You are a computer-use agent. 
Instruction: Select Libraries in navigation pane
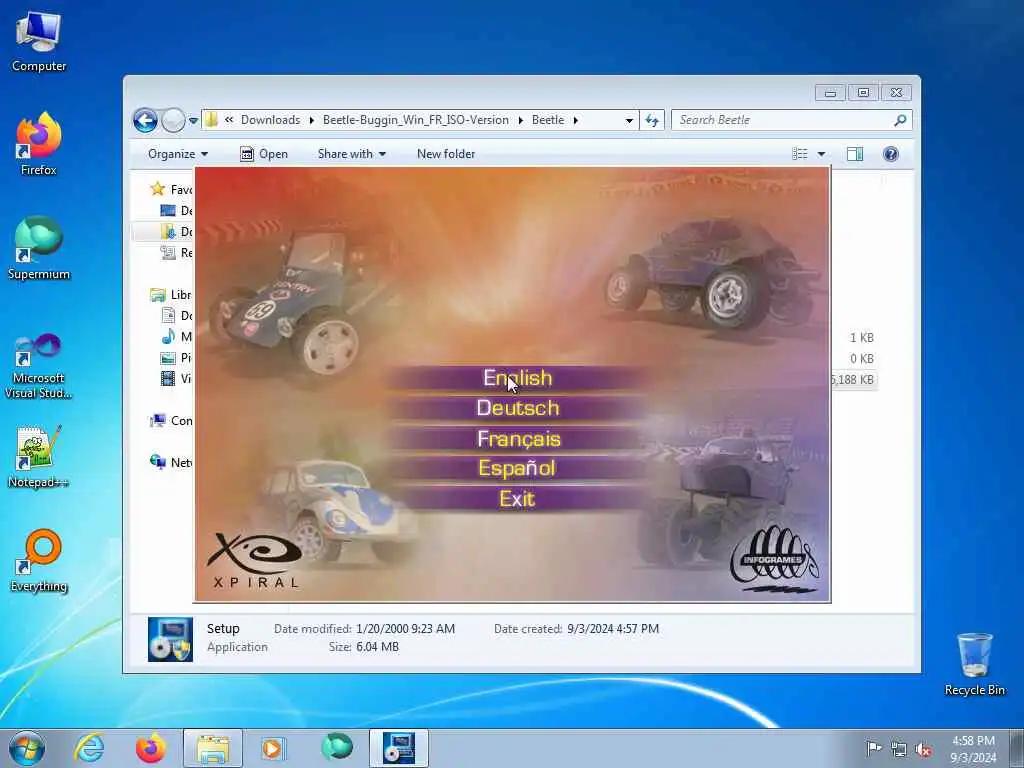point(171,295)
